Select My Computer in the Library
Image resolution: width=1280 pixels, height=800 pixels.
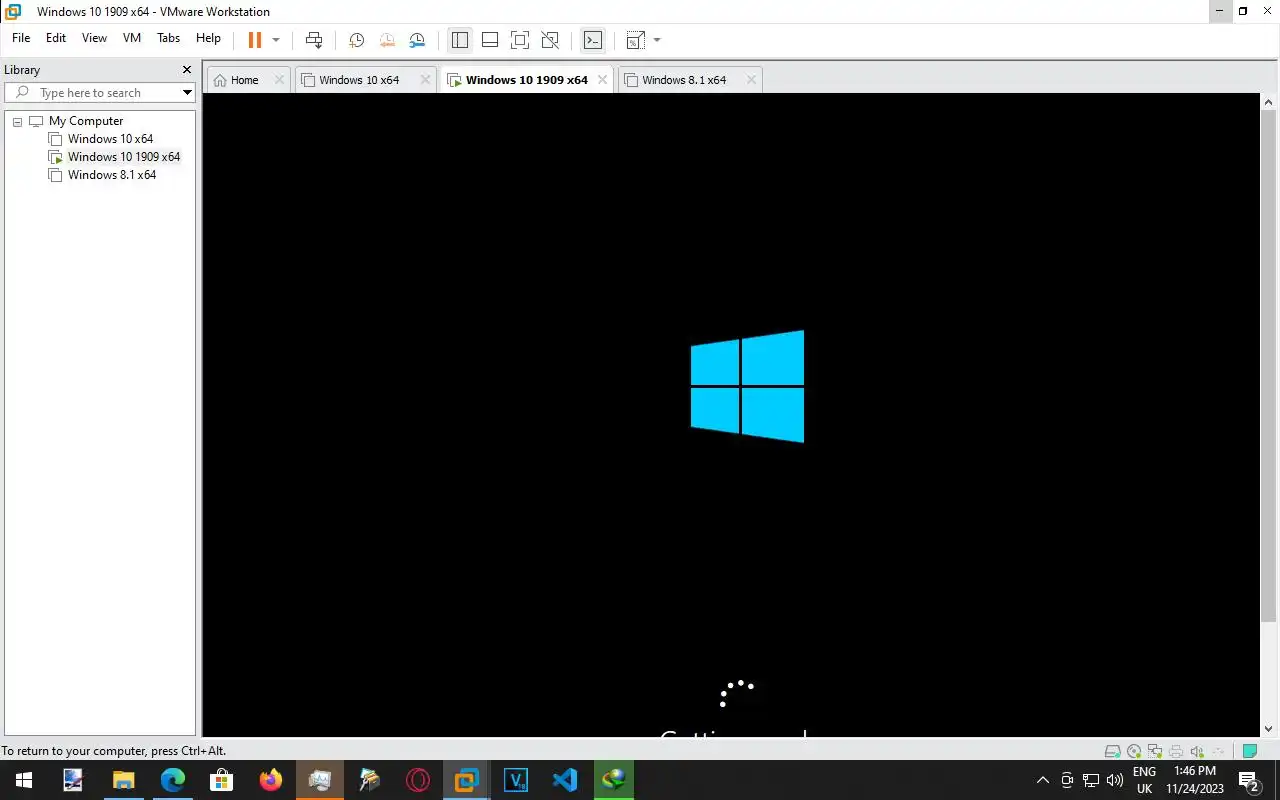pos(86,121)
